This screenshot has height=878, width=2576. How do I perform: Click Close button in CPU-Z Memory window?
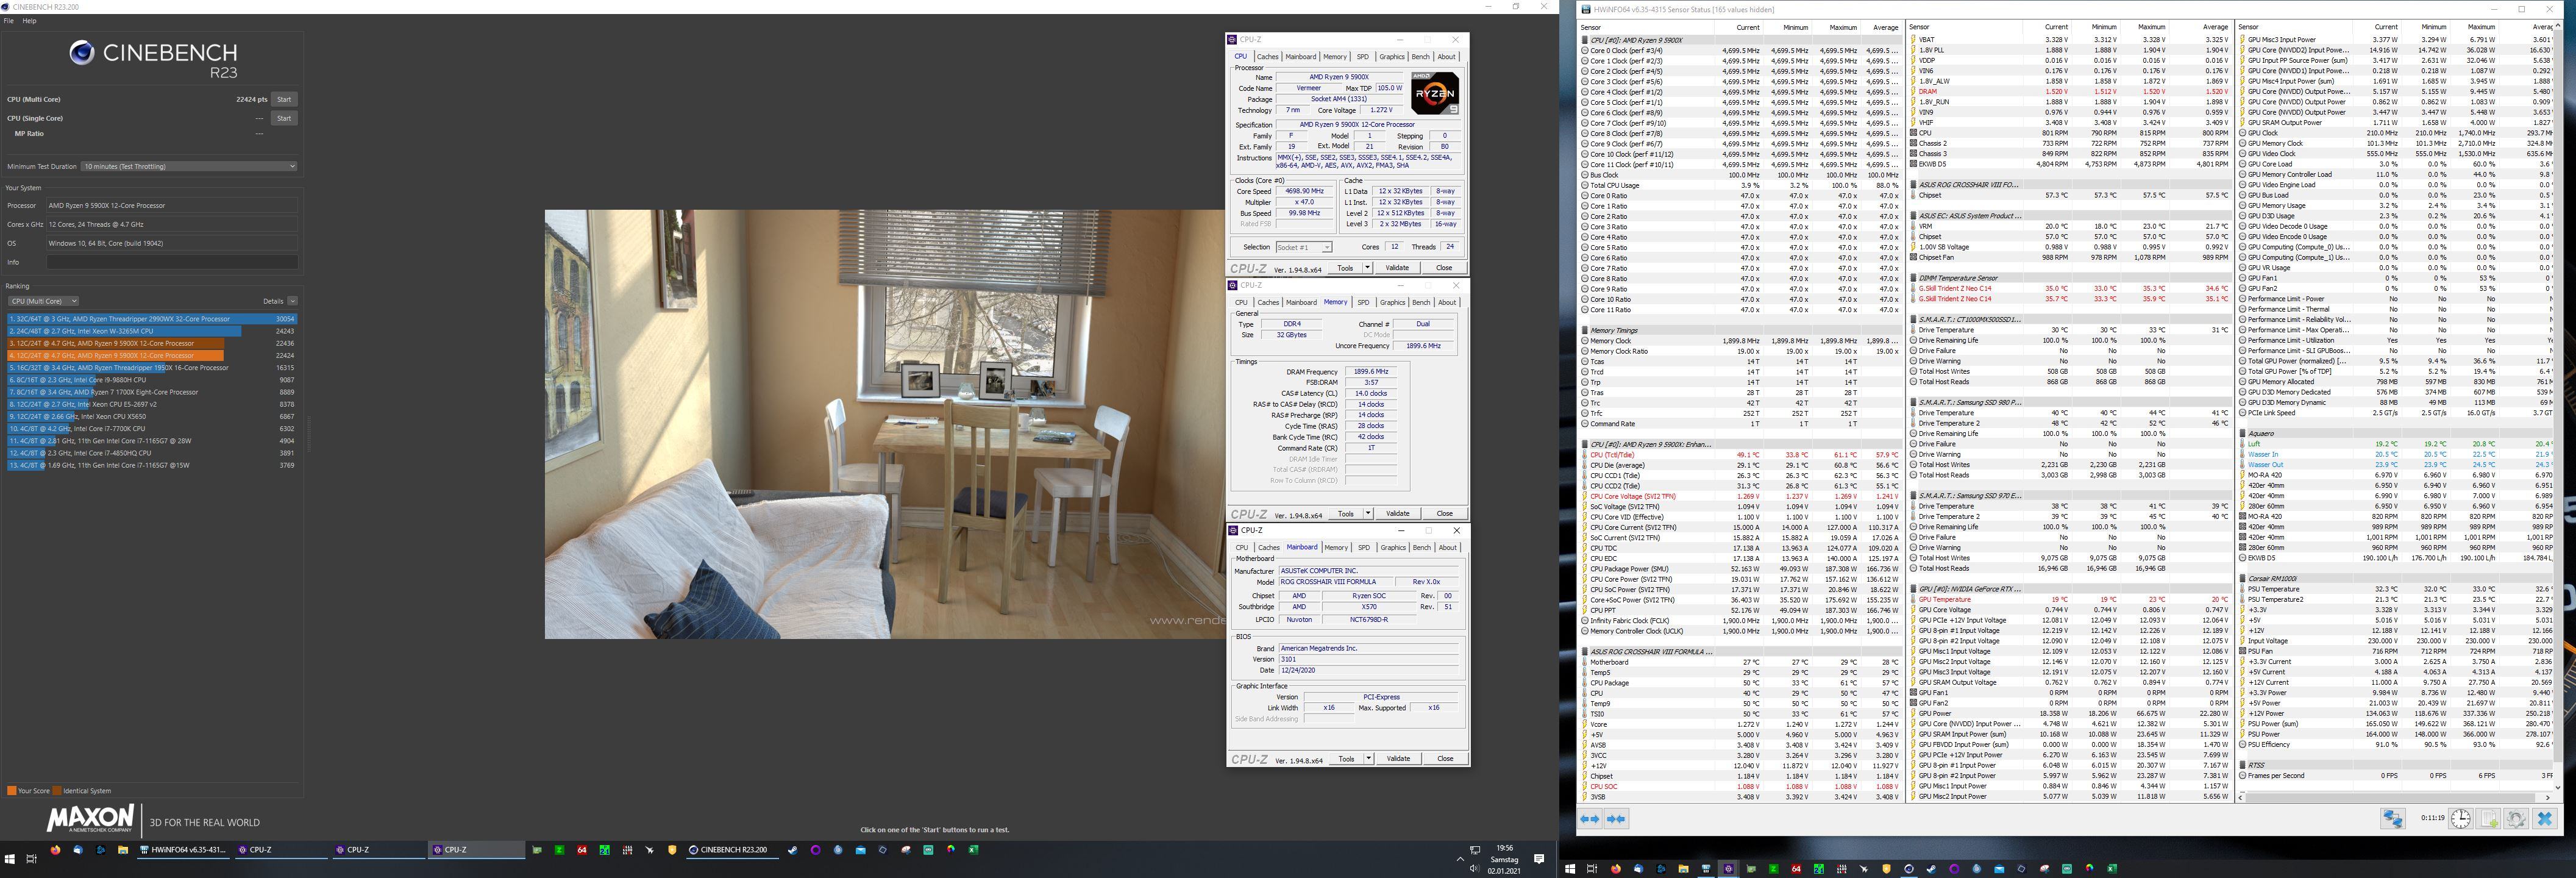pos(1444,513)
